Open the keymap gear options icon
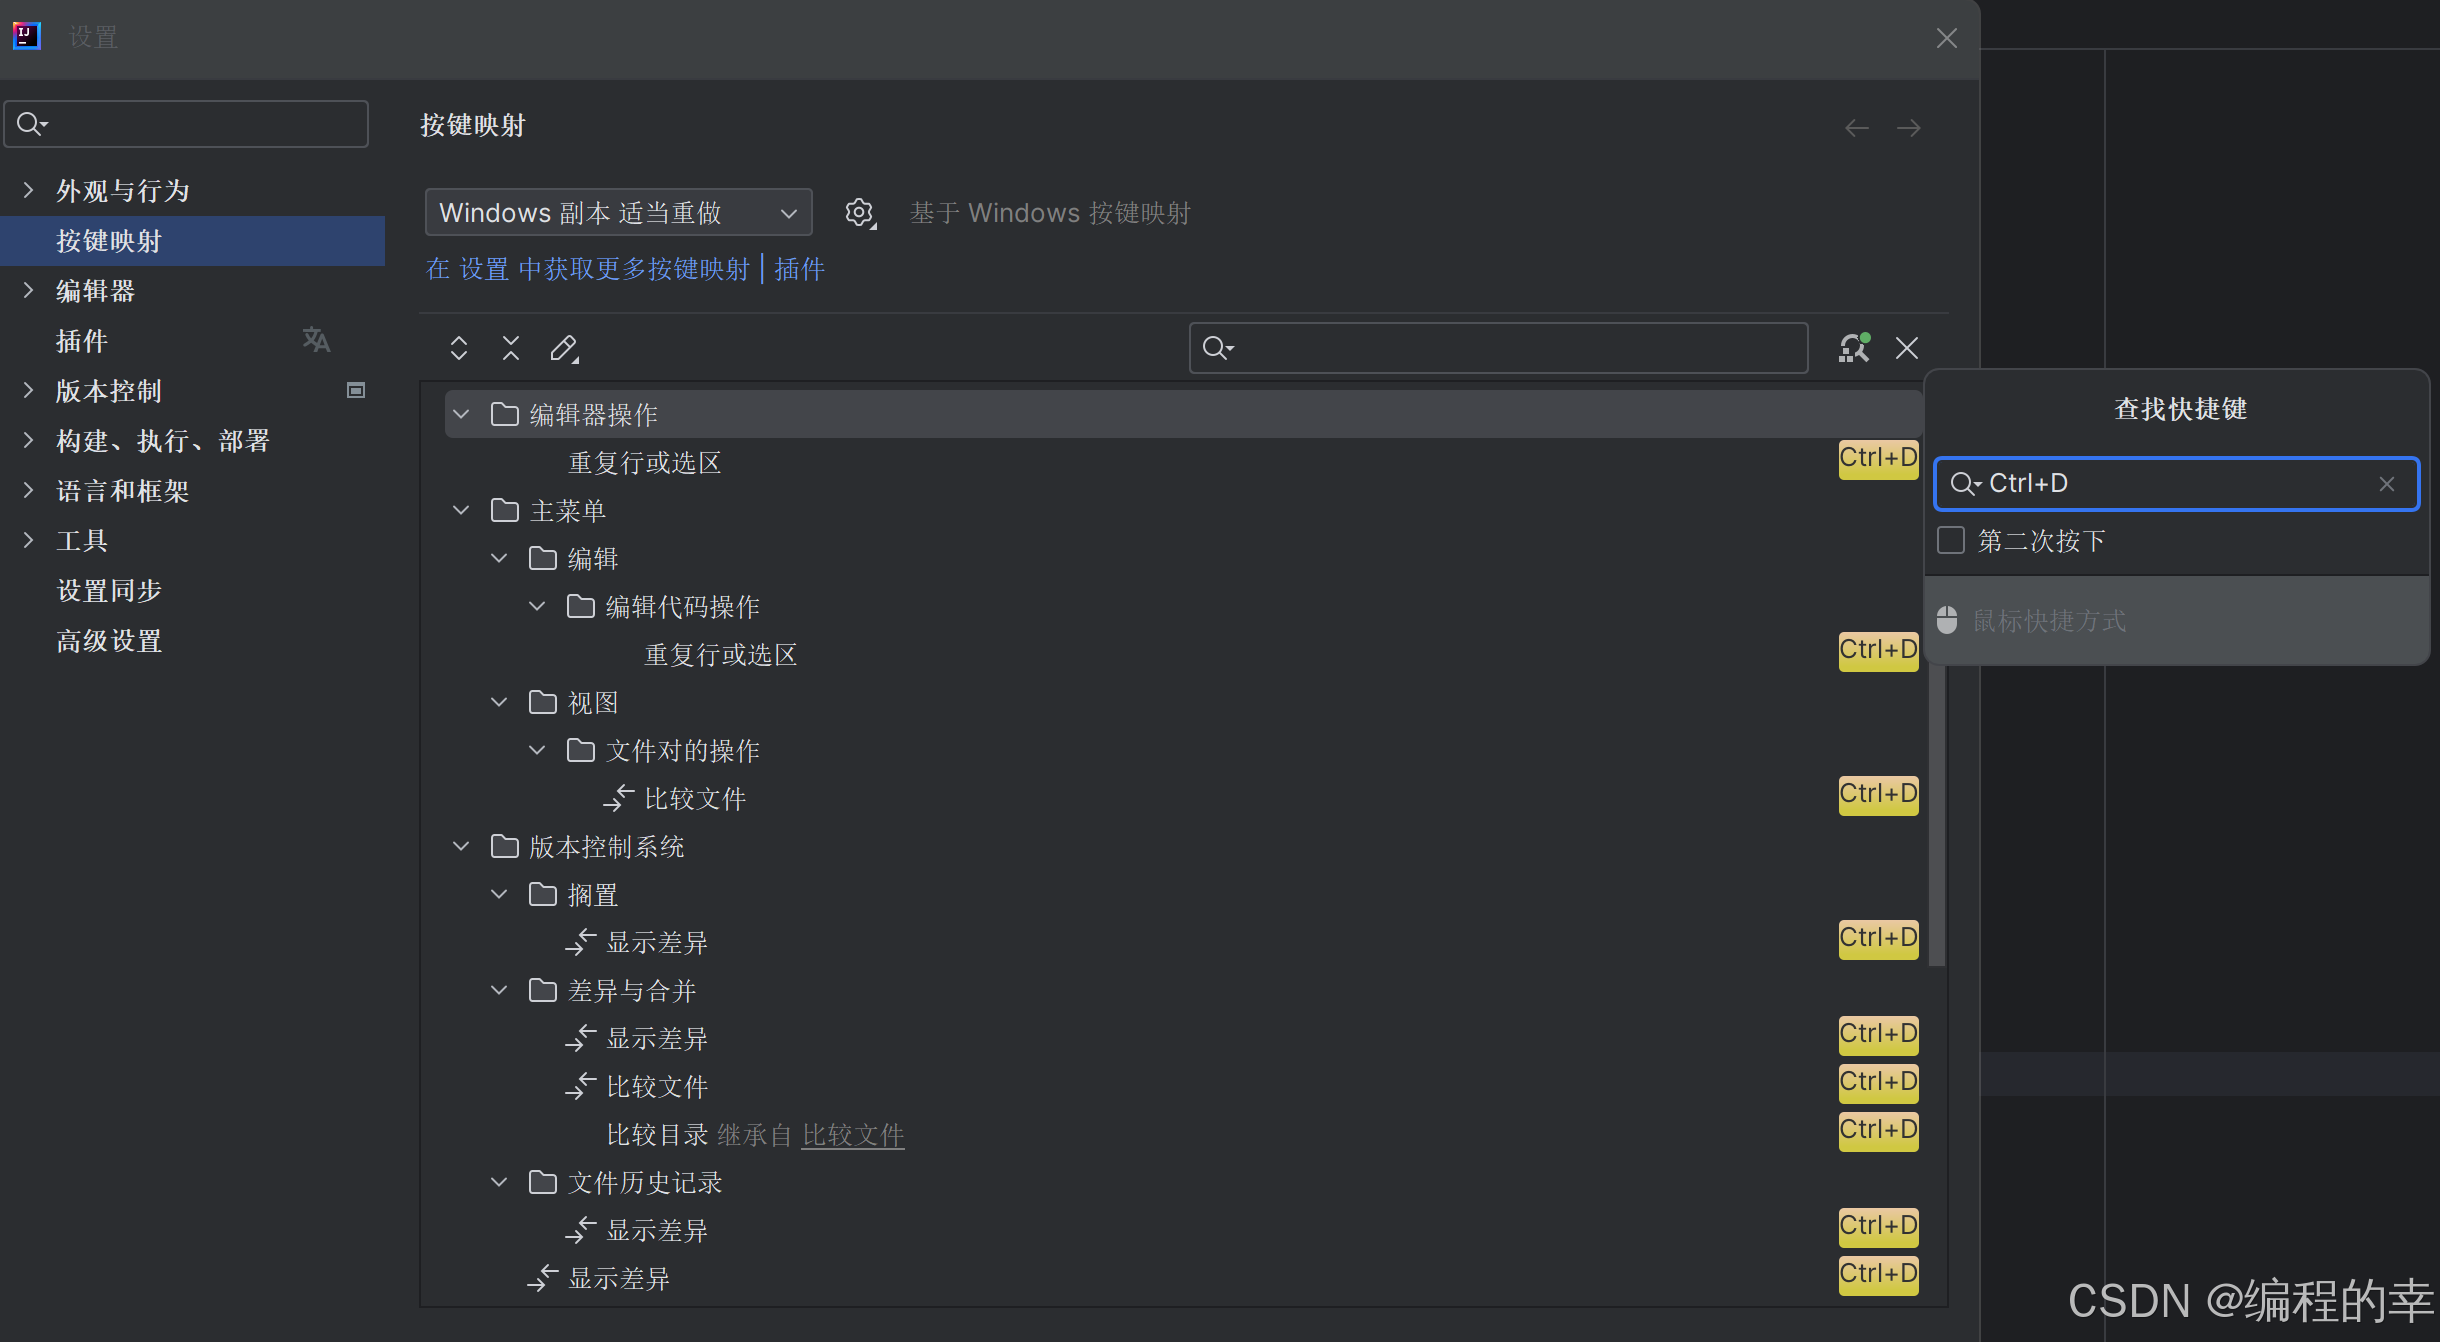This screenshot has height=1342, width=2440. pos(859,212)
